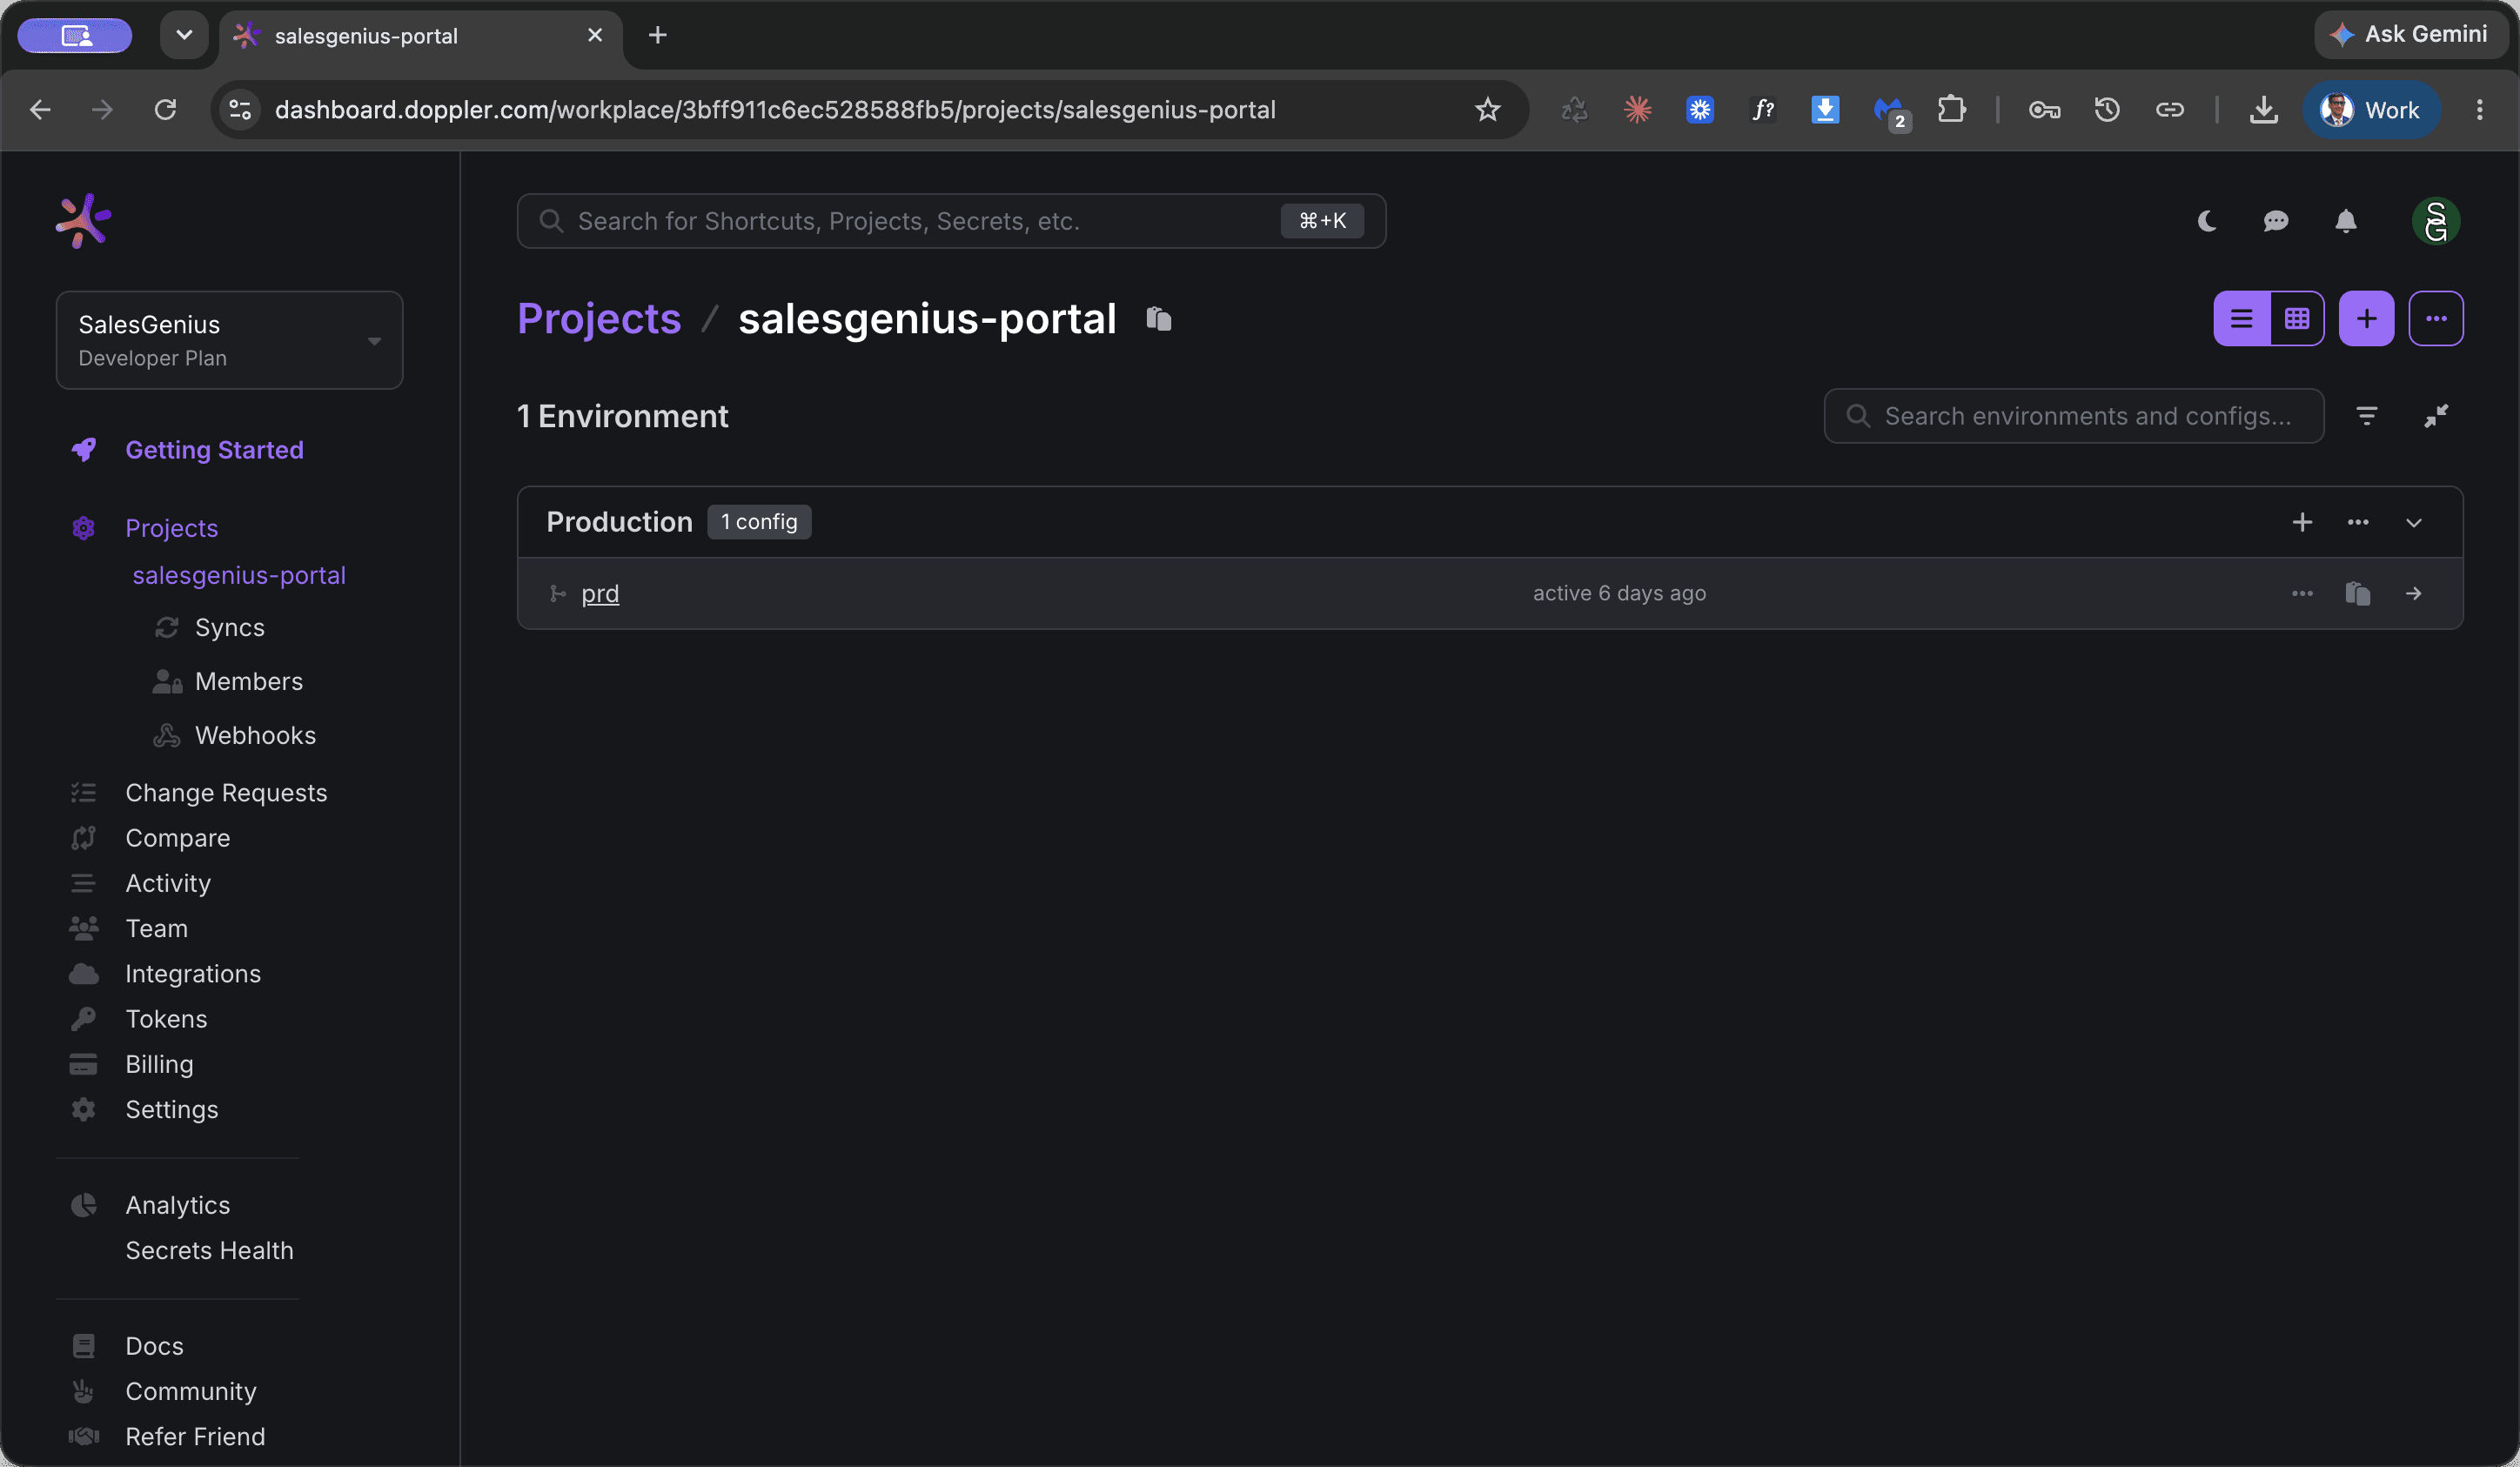Screen dimensions: 2520x1467
Task: Reload the browser page
Action: (165, 110)
